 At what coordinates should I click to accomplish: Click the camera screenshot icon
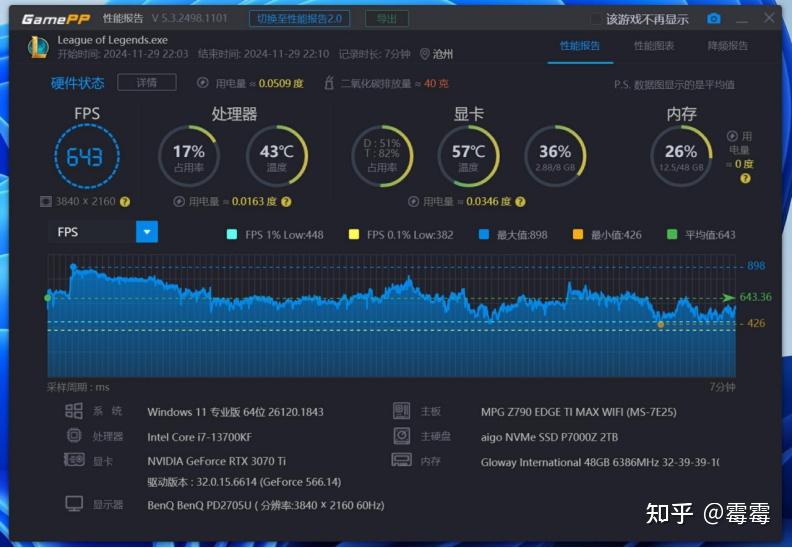714,19
